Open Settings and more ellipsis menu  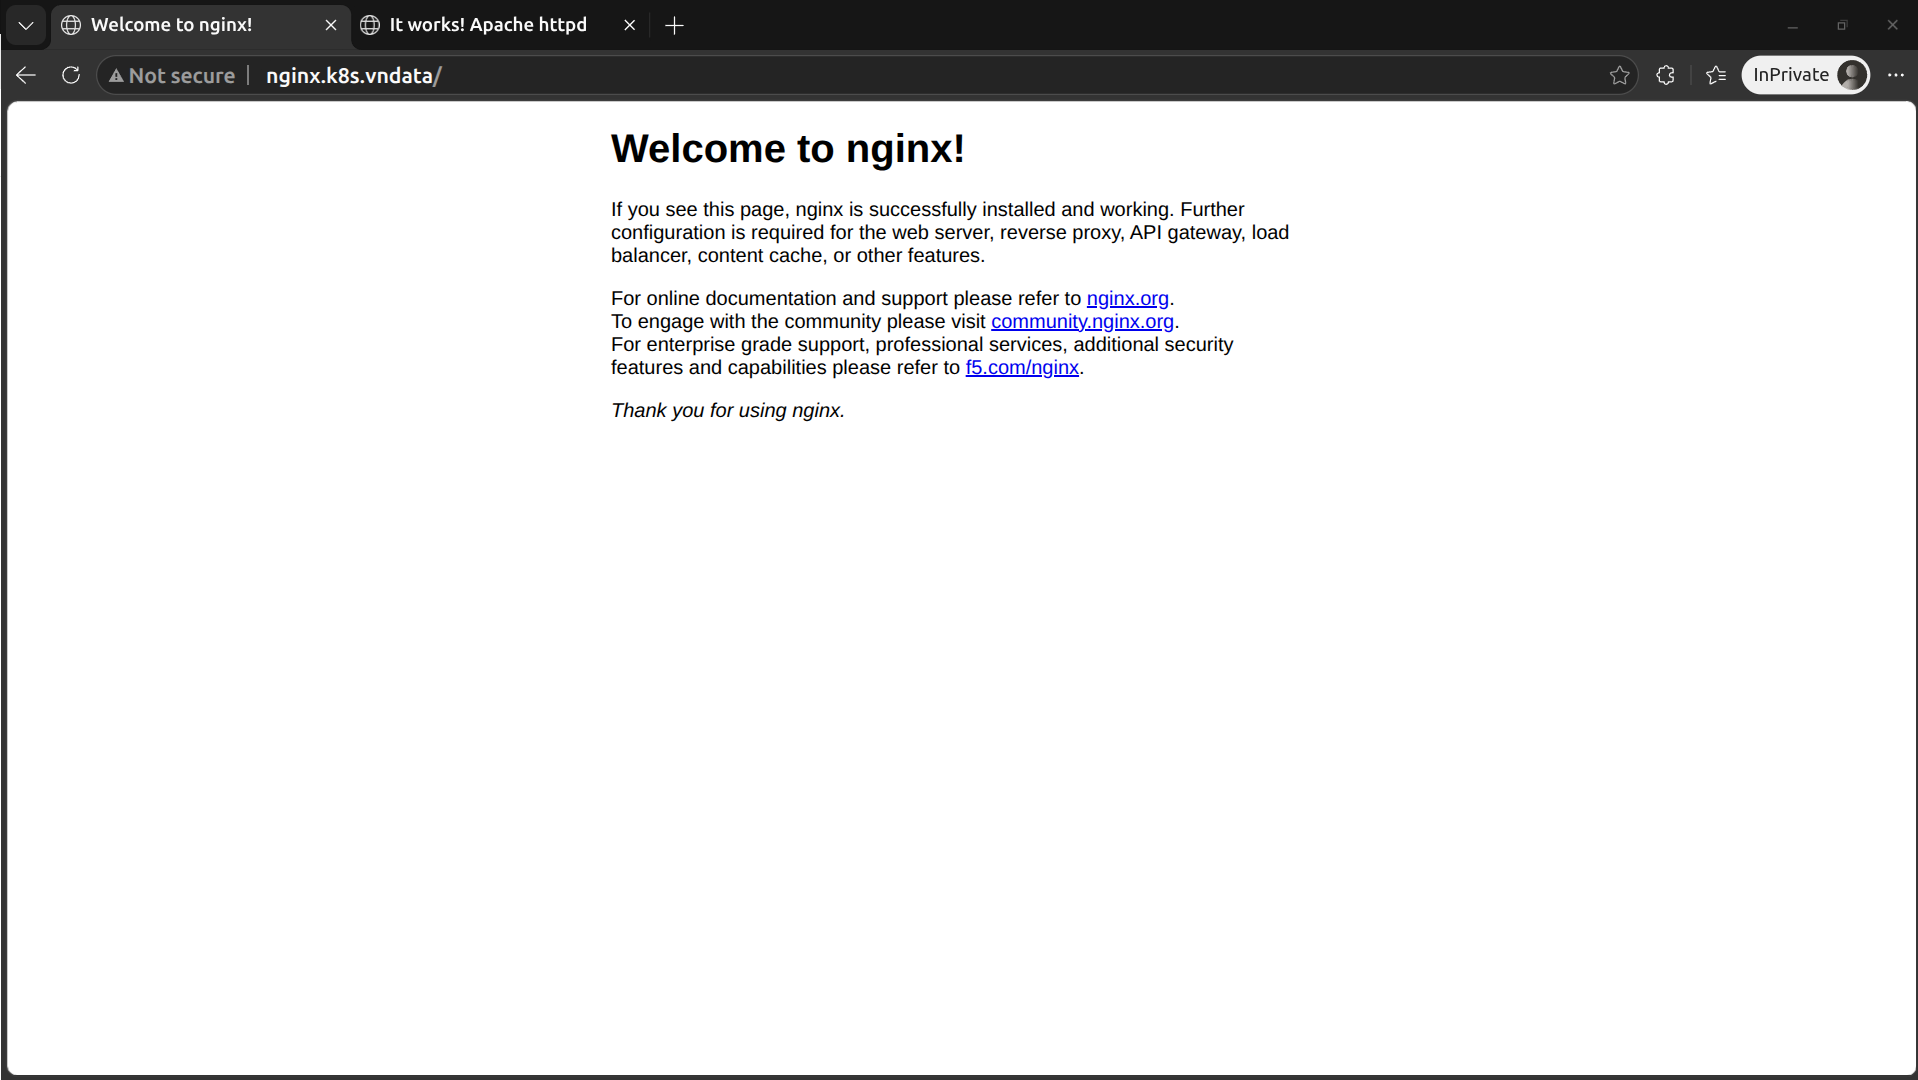point(1896,75)
